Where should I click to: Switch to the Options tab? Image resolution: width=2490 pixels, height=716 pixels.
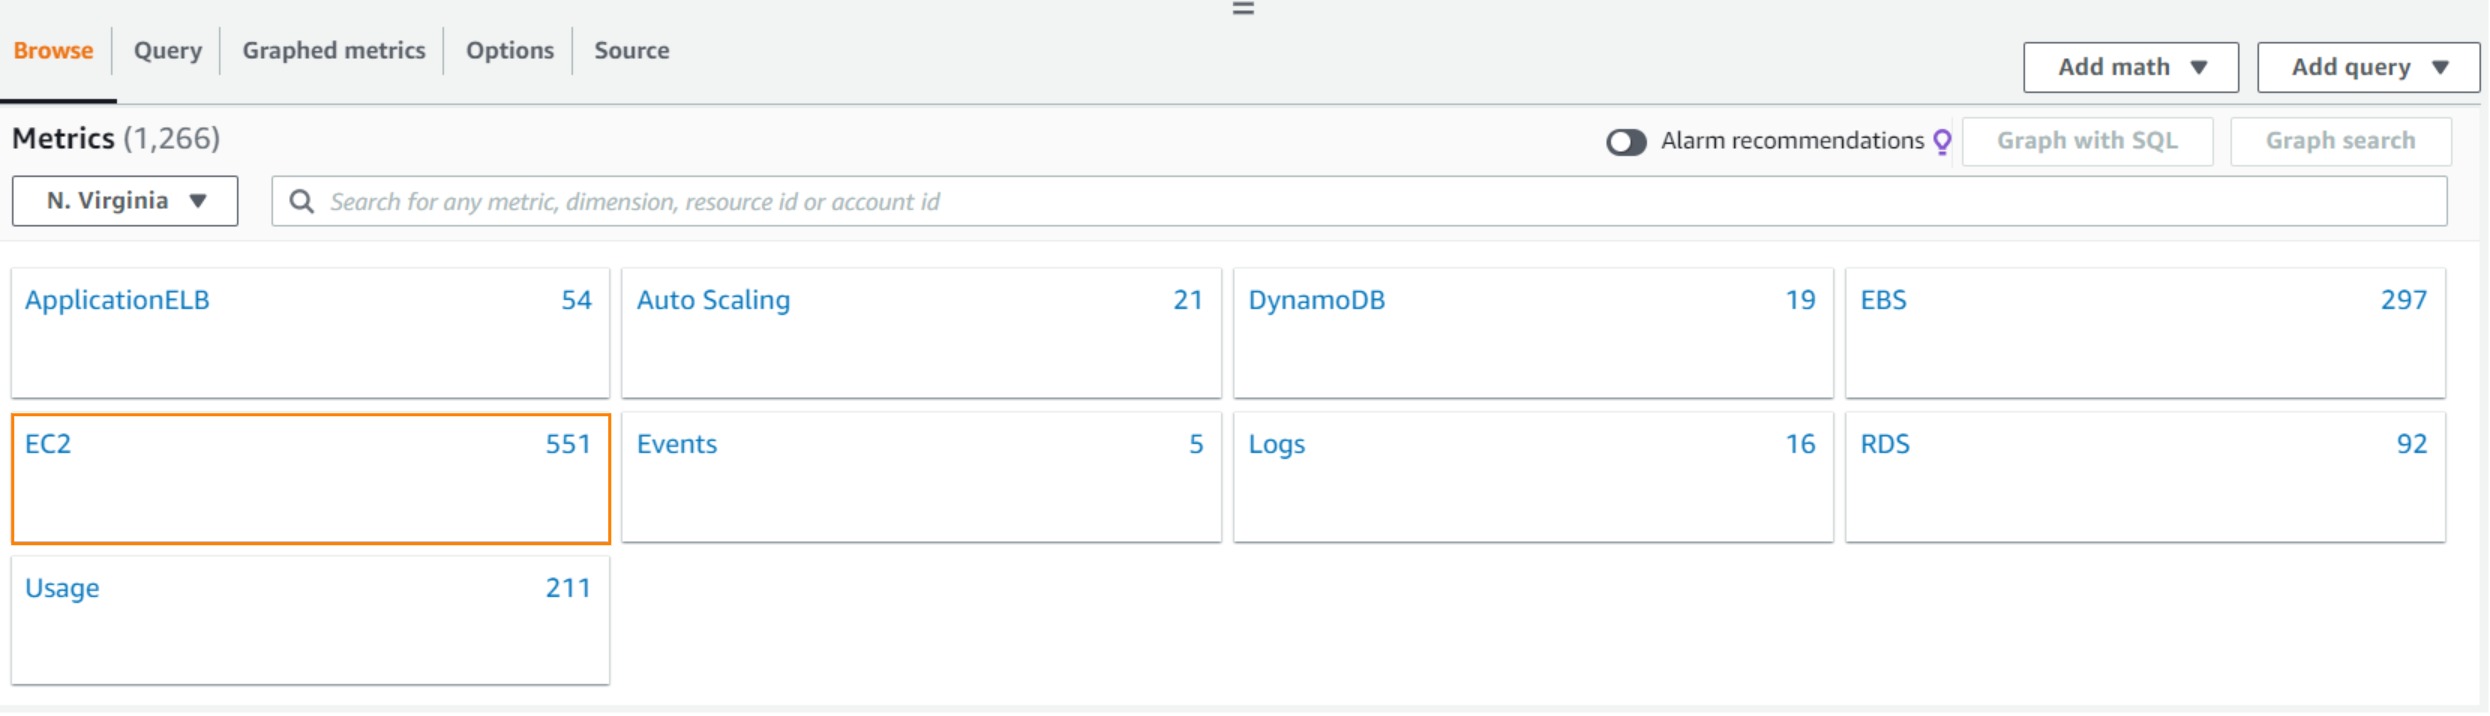509,50
